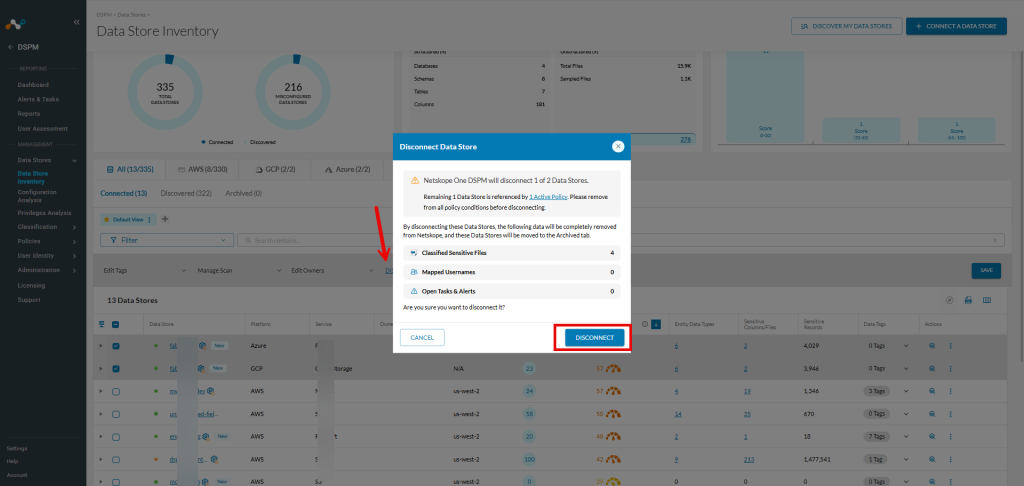
Task: Click the risk gauge icon scoring 48
Action: pyautogui.click(x=613, y=436)
